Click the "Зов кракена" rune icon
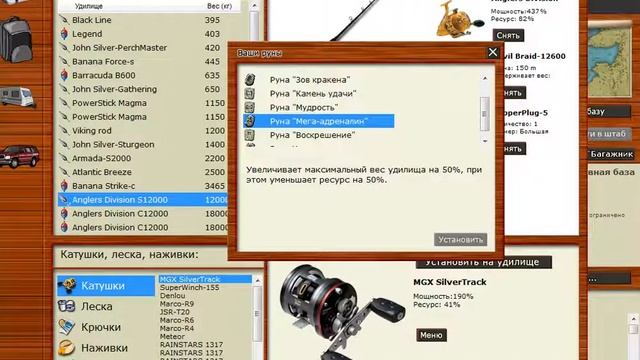Image resolution: width=640 pixels, height=360 pixels. click(x=250, y=80)
